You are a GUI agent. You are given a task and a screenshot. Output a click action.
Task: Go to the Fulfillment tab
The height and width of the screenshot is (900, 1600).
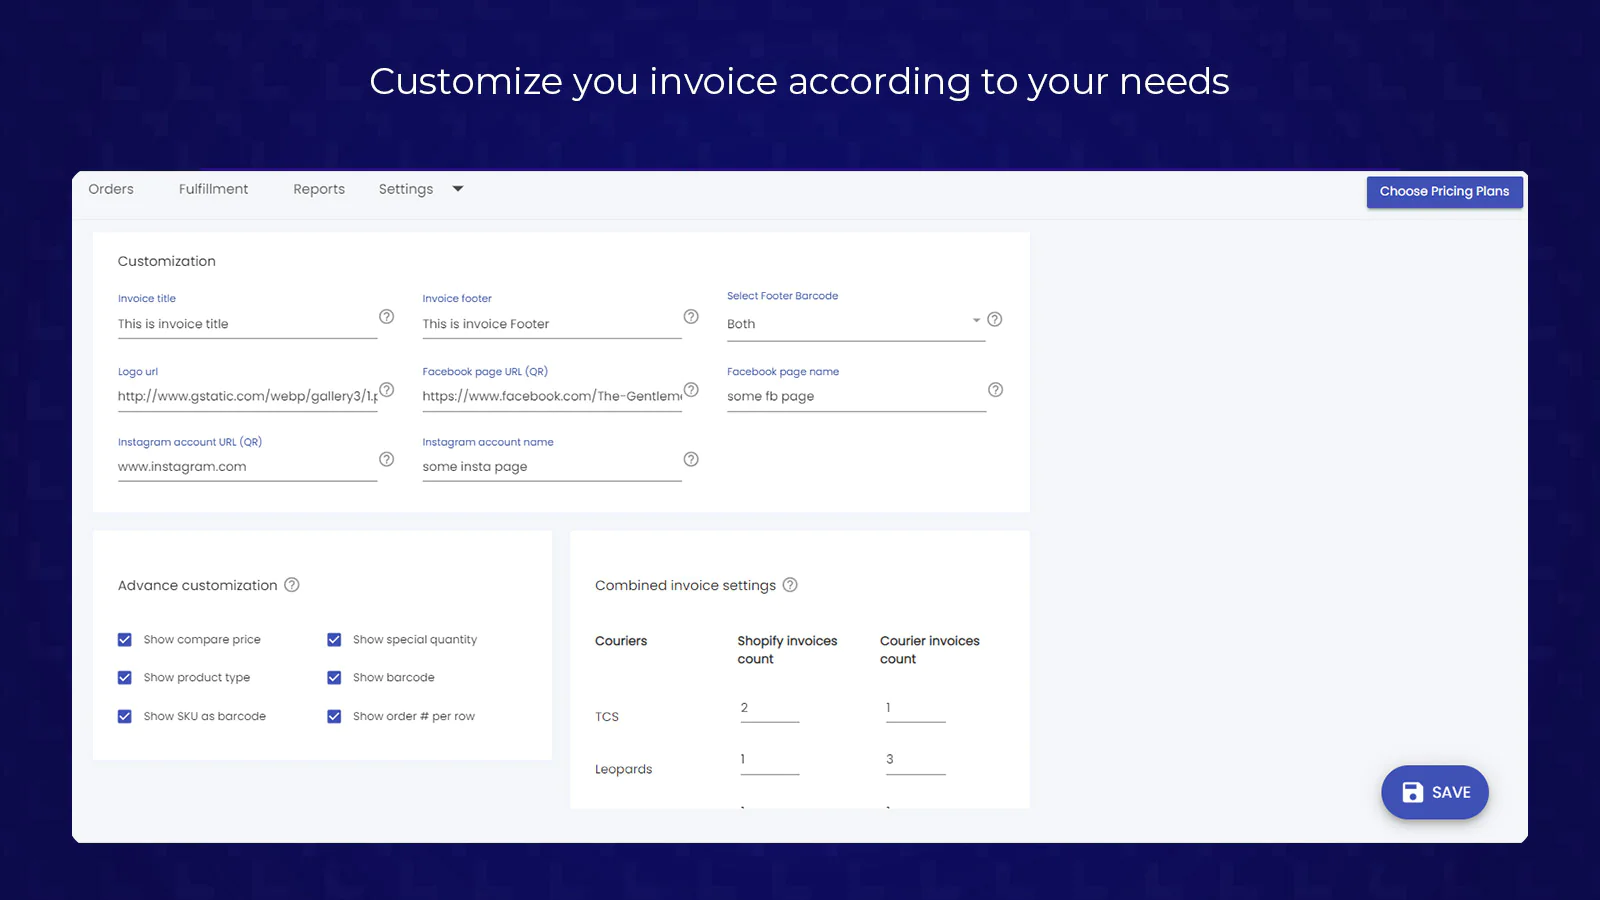point(214,189)
